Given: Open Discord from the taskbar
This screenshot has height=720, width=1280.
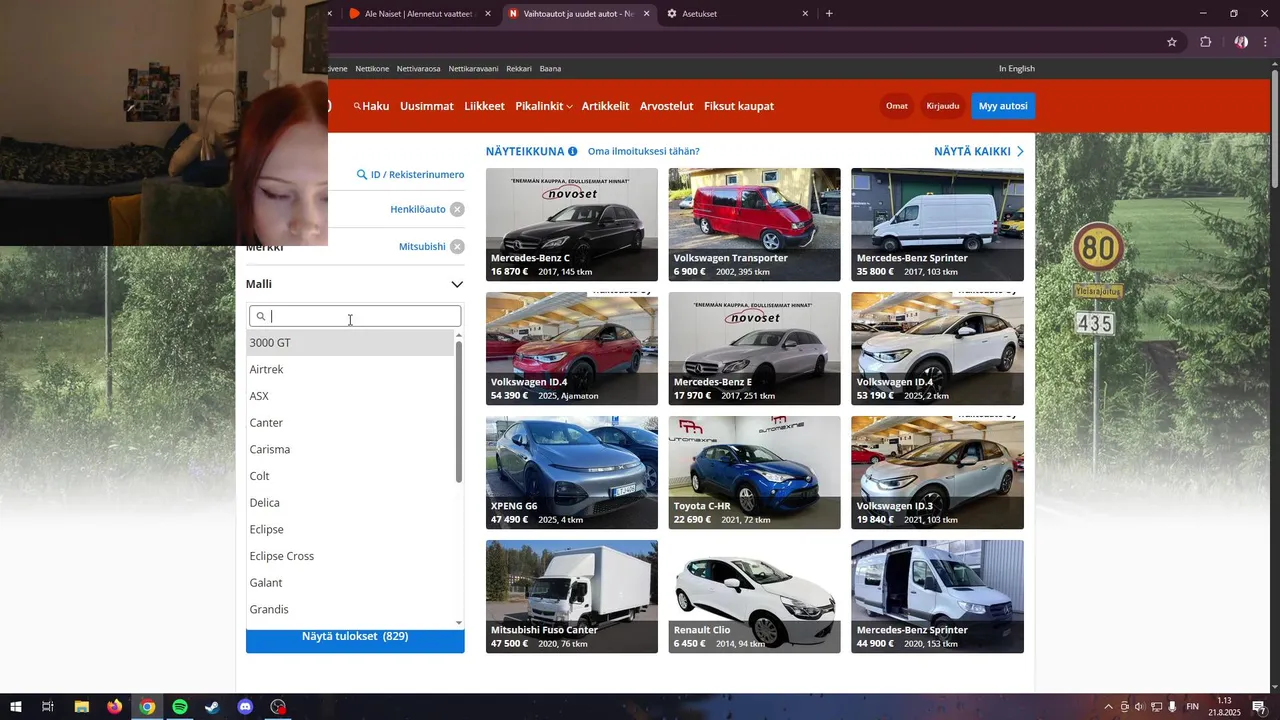Looking at the screenshot, I should (246, 707).
